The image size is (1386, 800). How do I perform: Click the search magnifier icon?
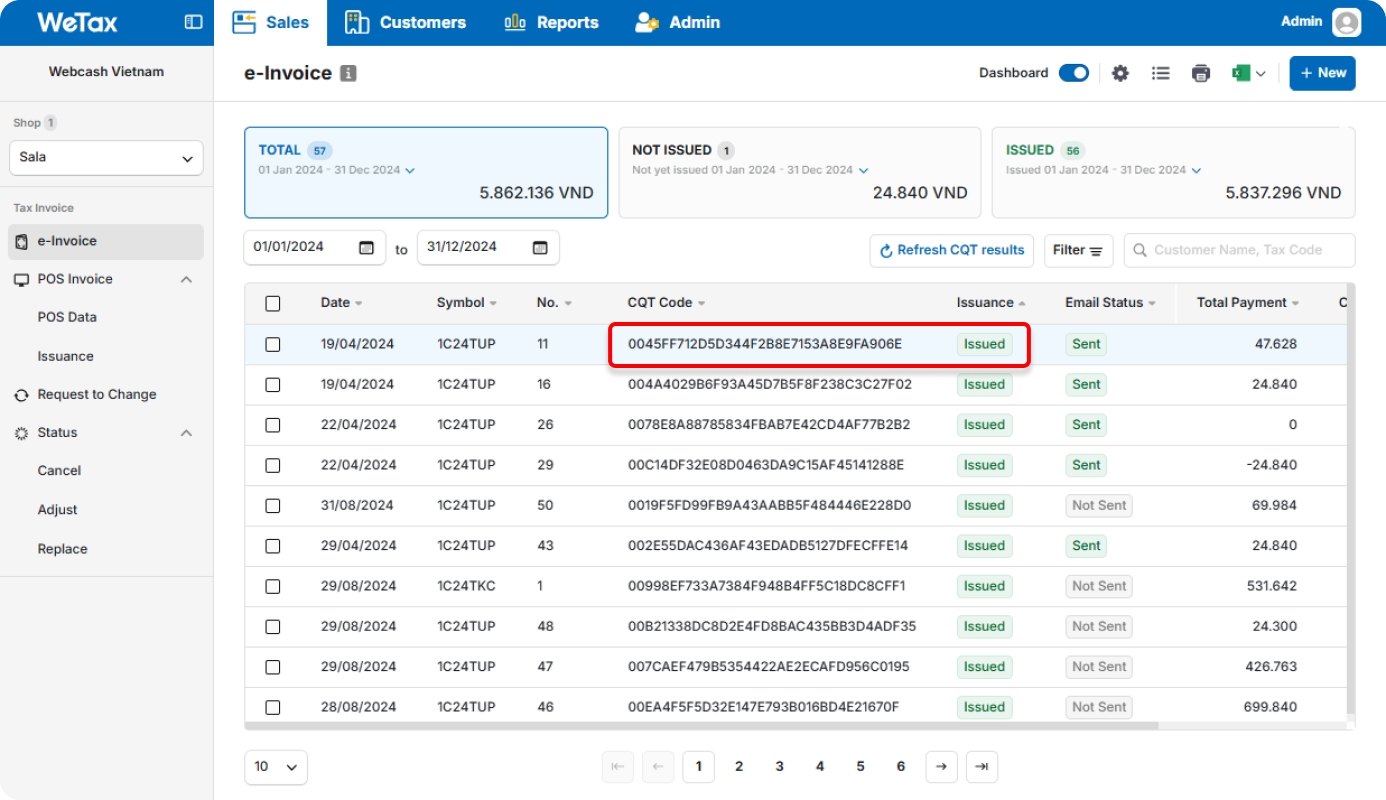coord(1140,251)
